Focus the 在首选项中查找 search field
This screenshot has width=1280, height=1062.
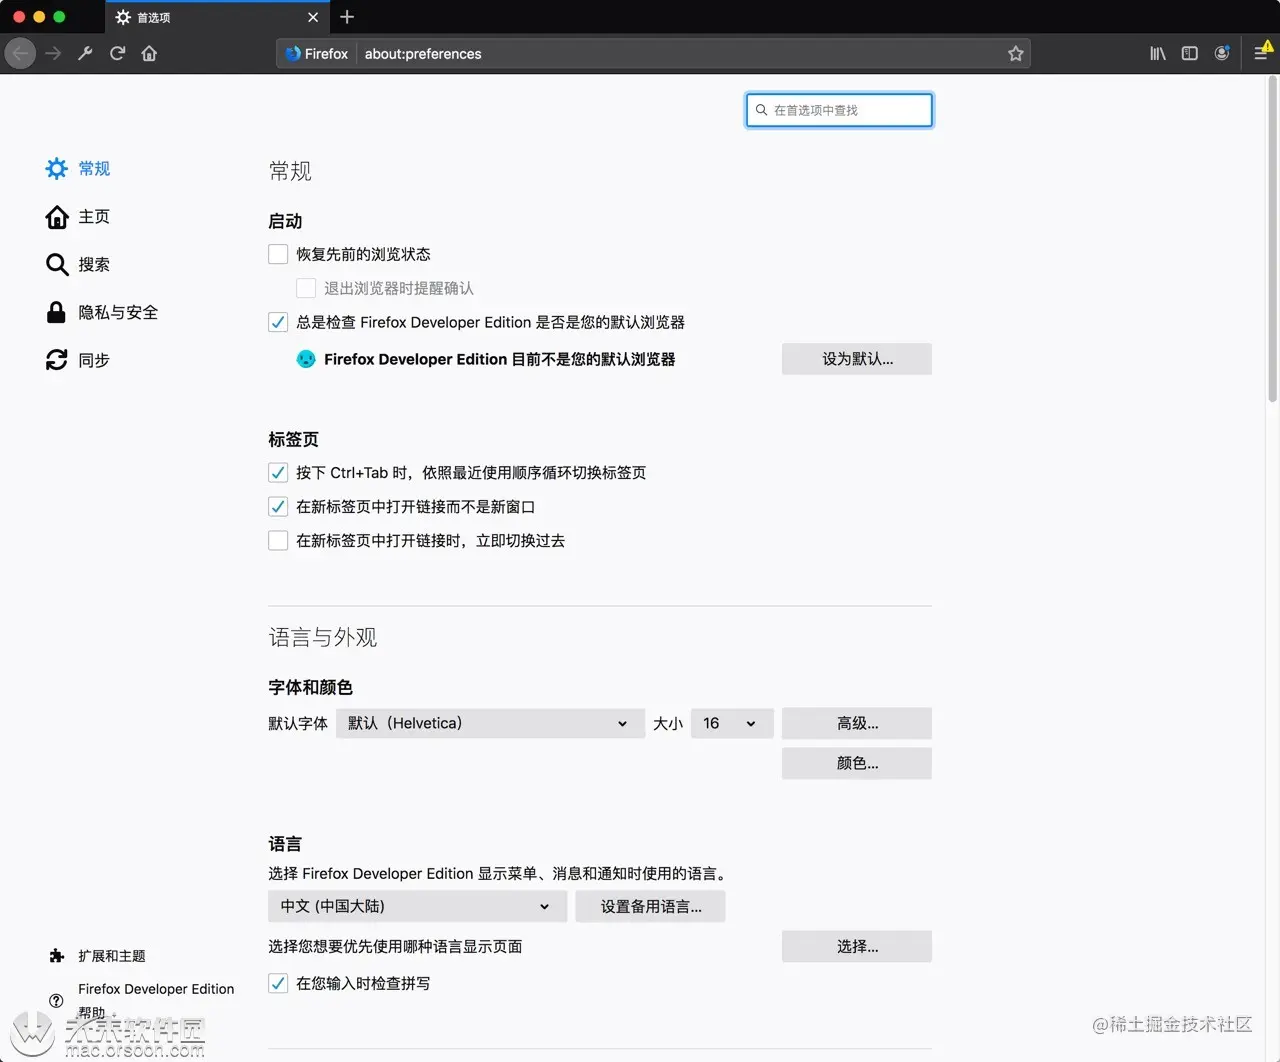tap(839, 110)
